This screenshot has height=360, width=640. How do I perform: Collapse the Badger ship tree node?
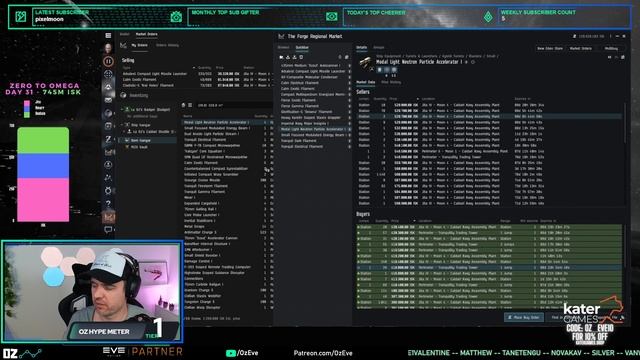coord(122,109)
